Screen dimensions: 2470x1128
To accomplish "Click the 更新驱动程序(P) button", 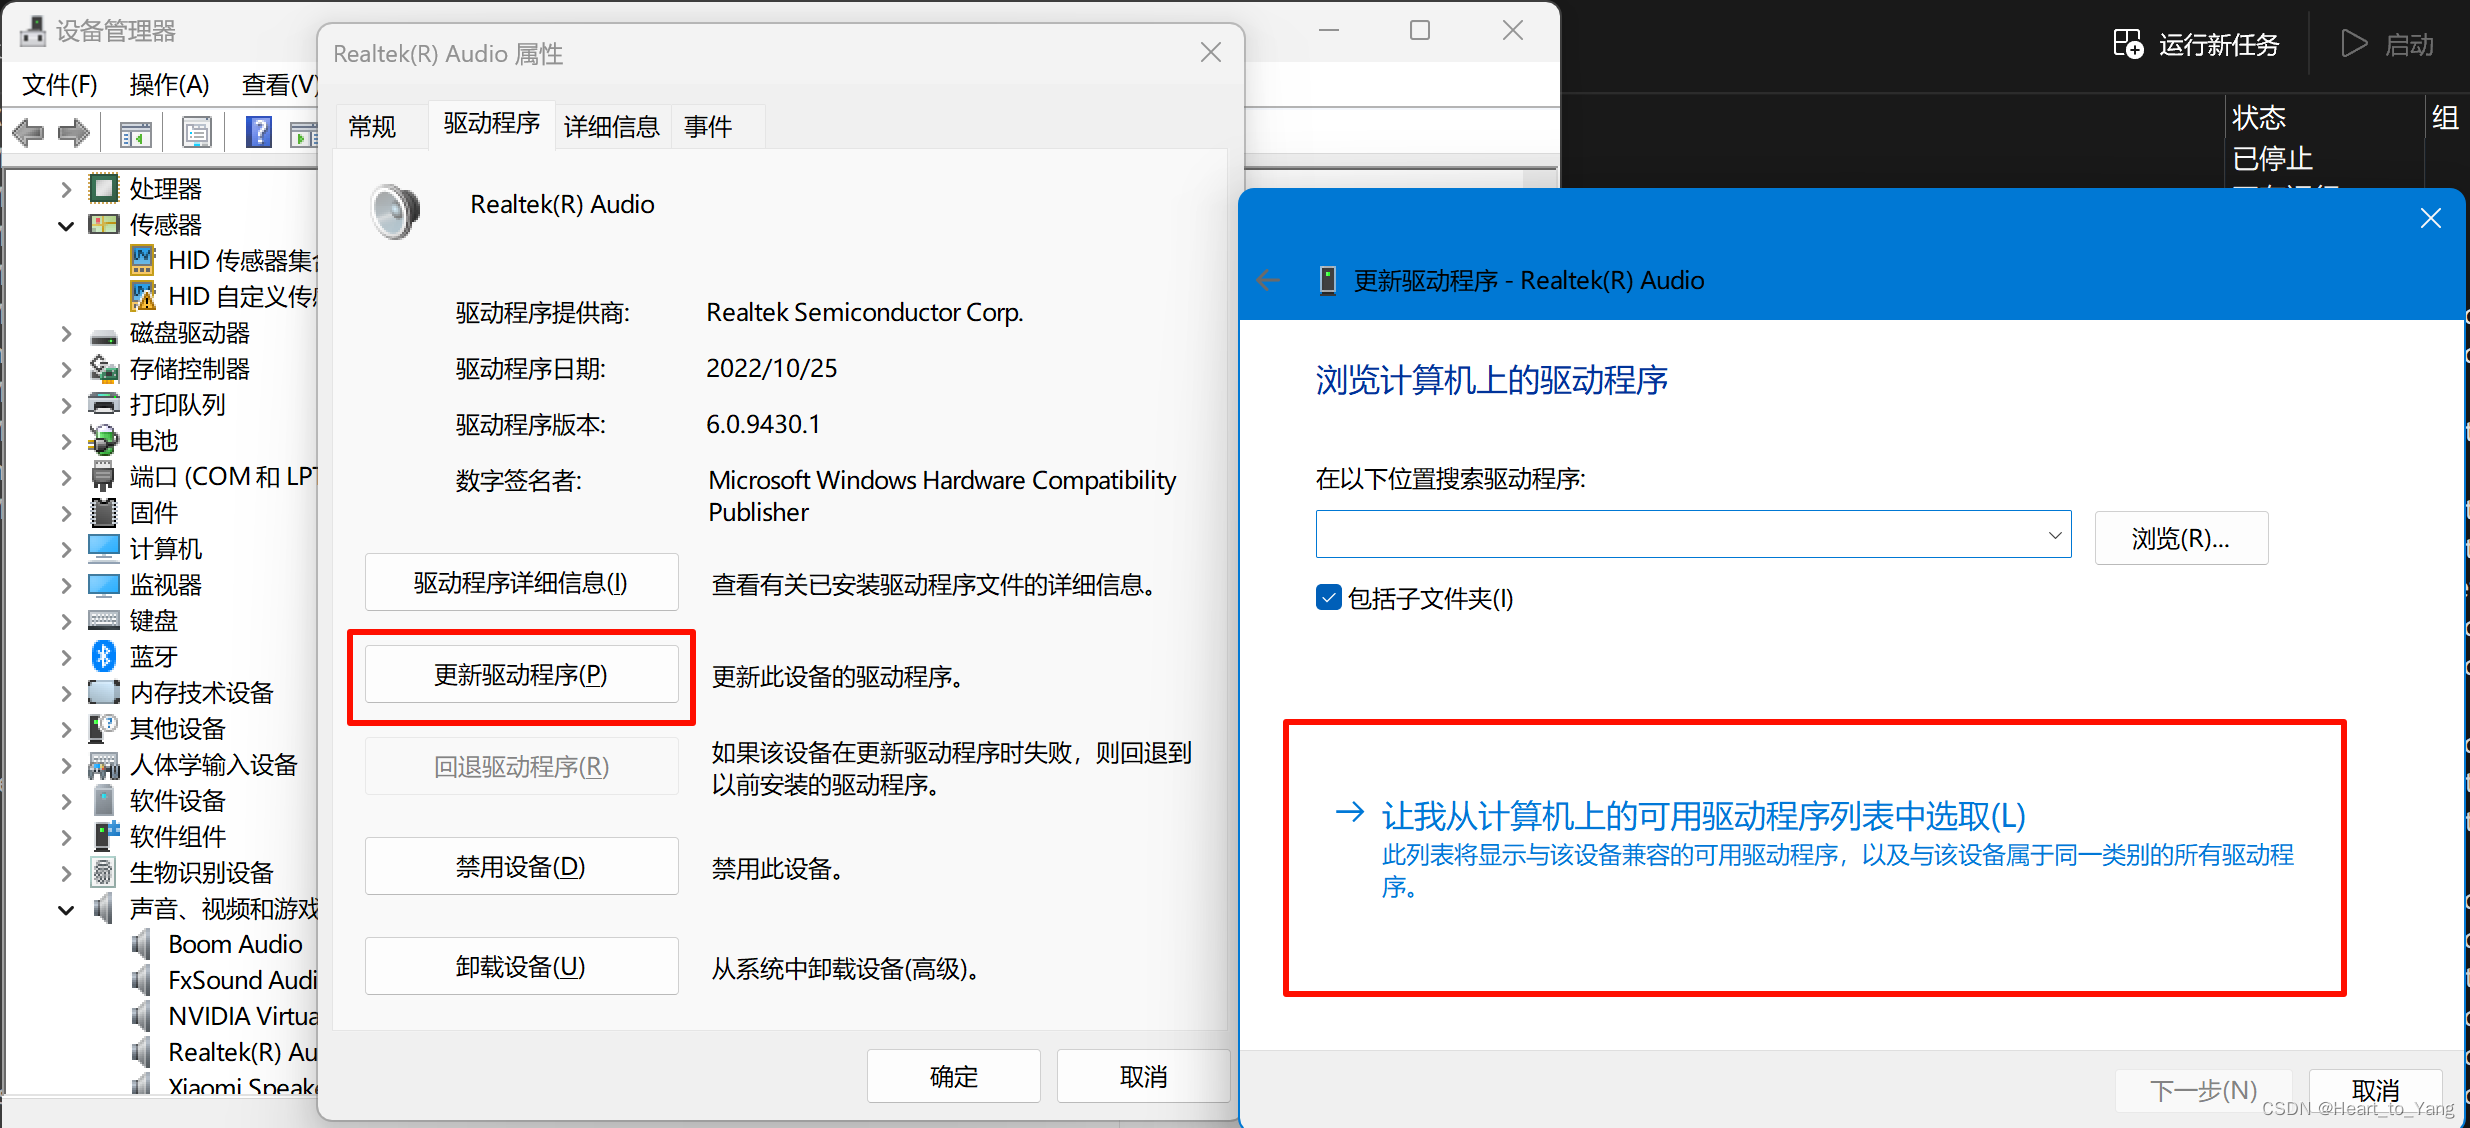I will (521, 675).
